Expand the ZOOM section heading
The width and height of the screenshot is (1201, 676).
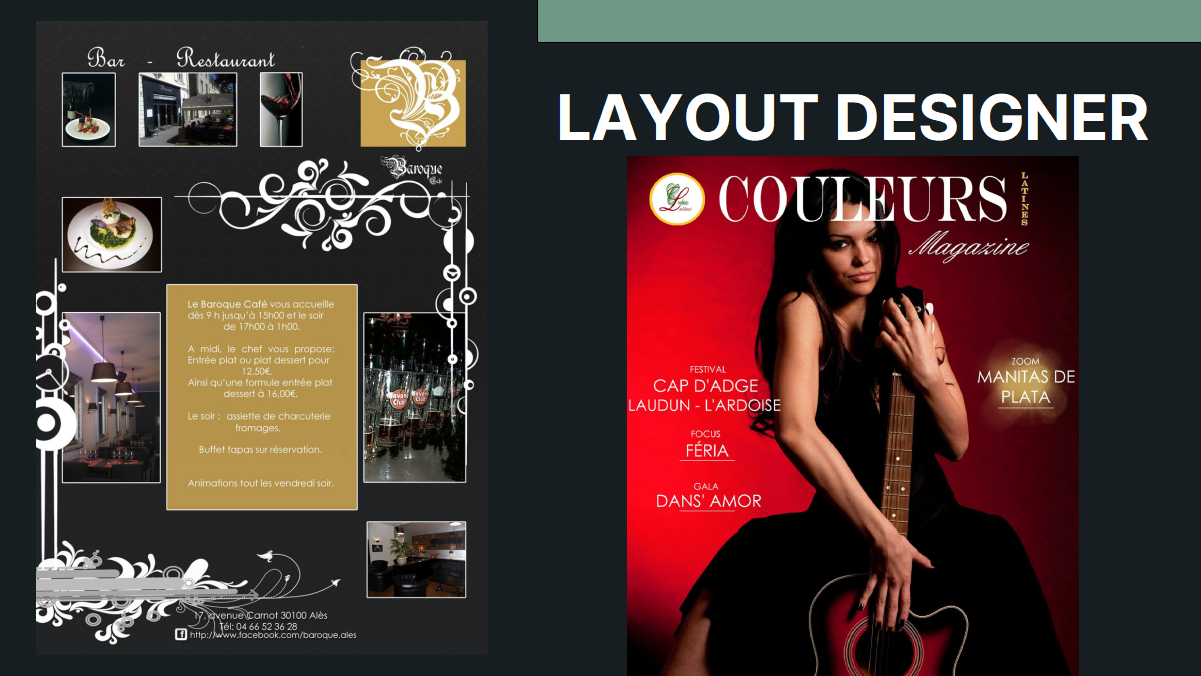pyautogui.click(x=1024, y=359)
